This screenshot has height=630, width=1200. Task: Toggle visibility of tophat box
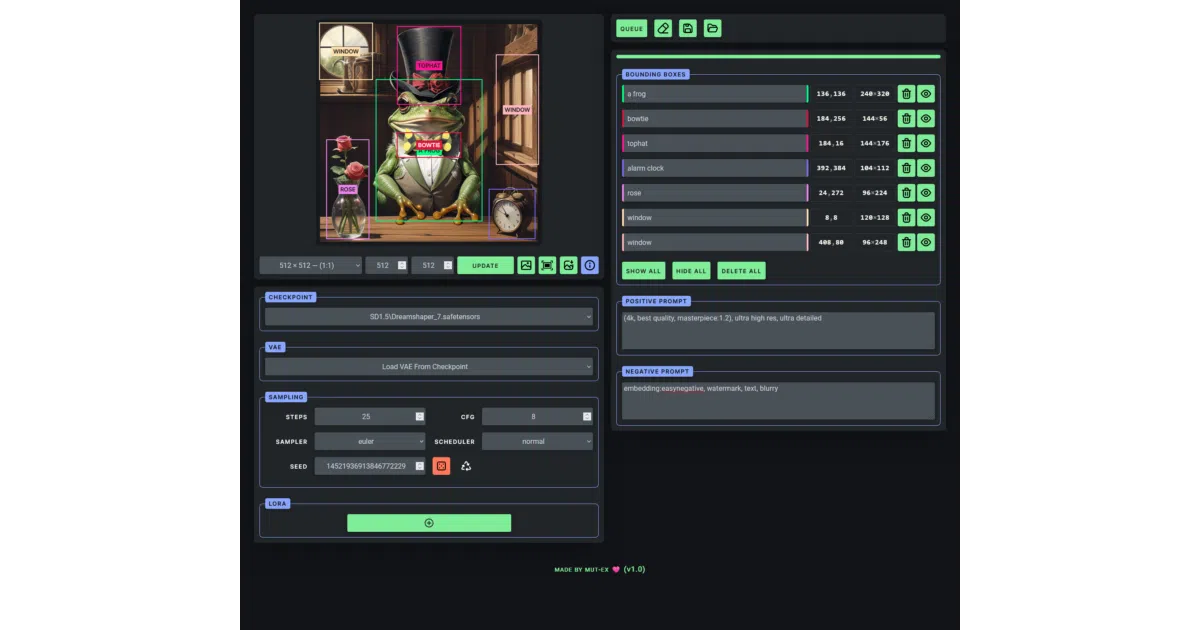(926, 143)
